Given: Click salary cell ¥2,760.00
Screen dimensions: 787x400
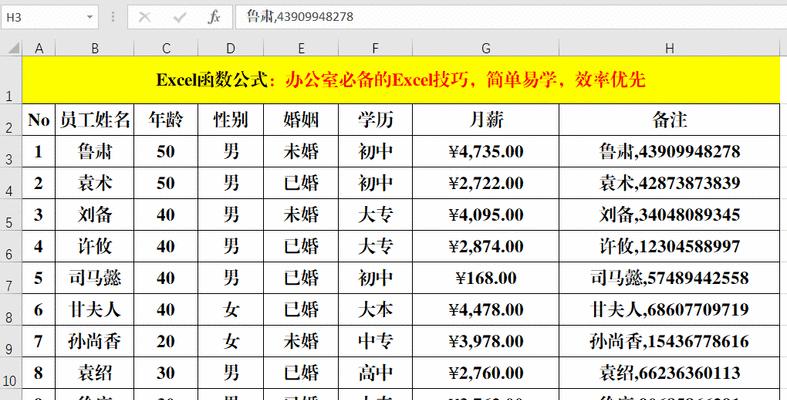Looking at the screenshot, I should (485, 372).
